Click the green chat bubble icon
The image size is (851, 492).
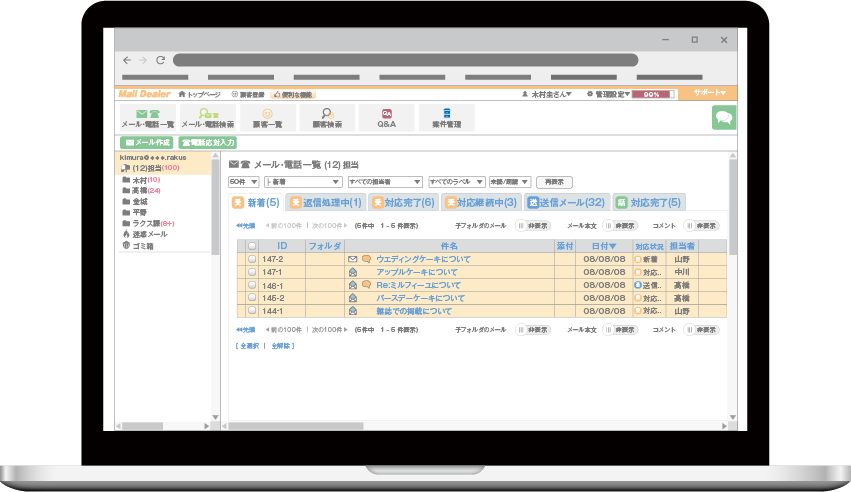tap(724, 117)
